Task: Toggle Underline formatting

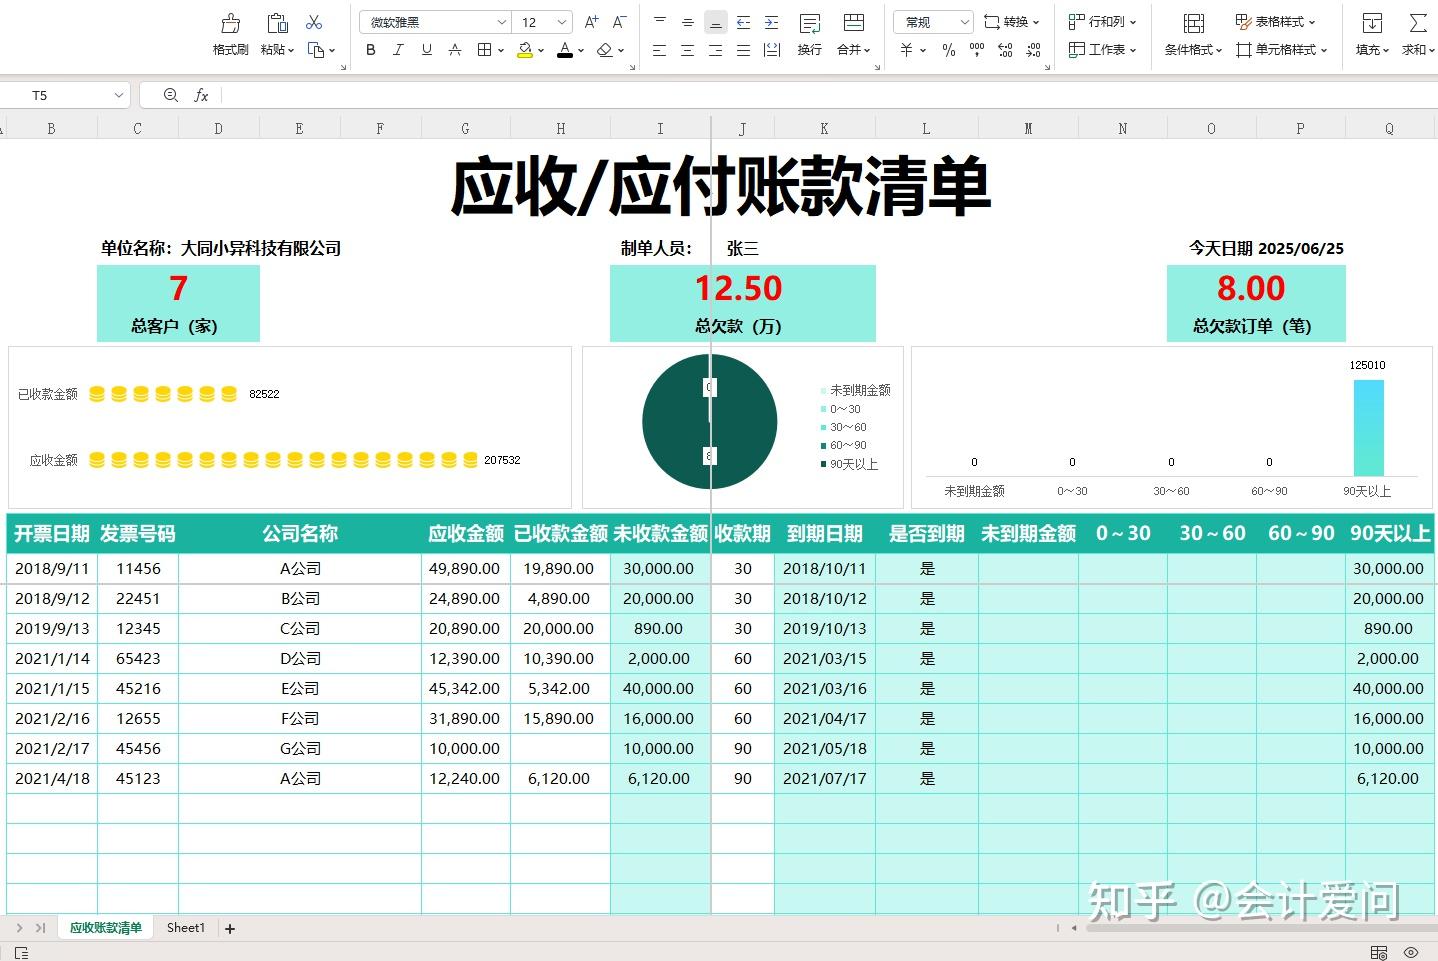Action: tap(427, 49)
